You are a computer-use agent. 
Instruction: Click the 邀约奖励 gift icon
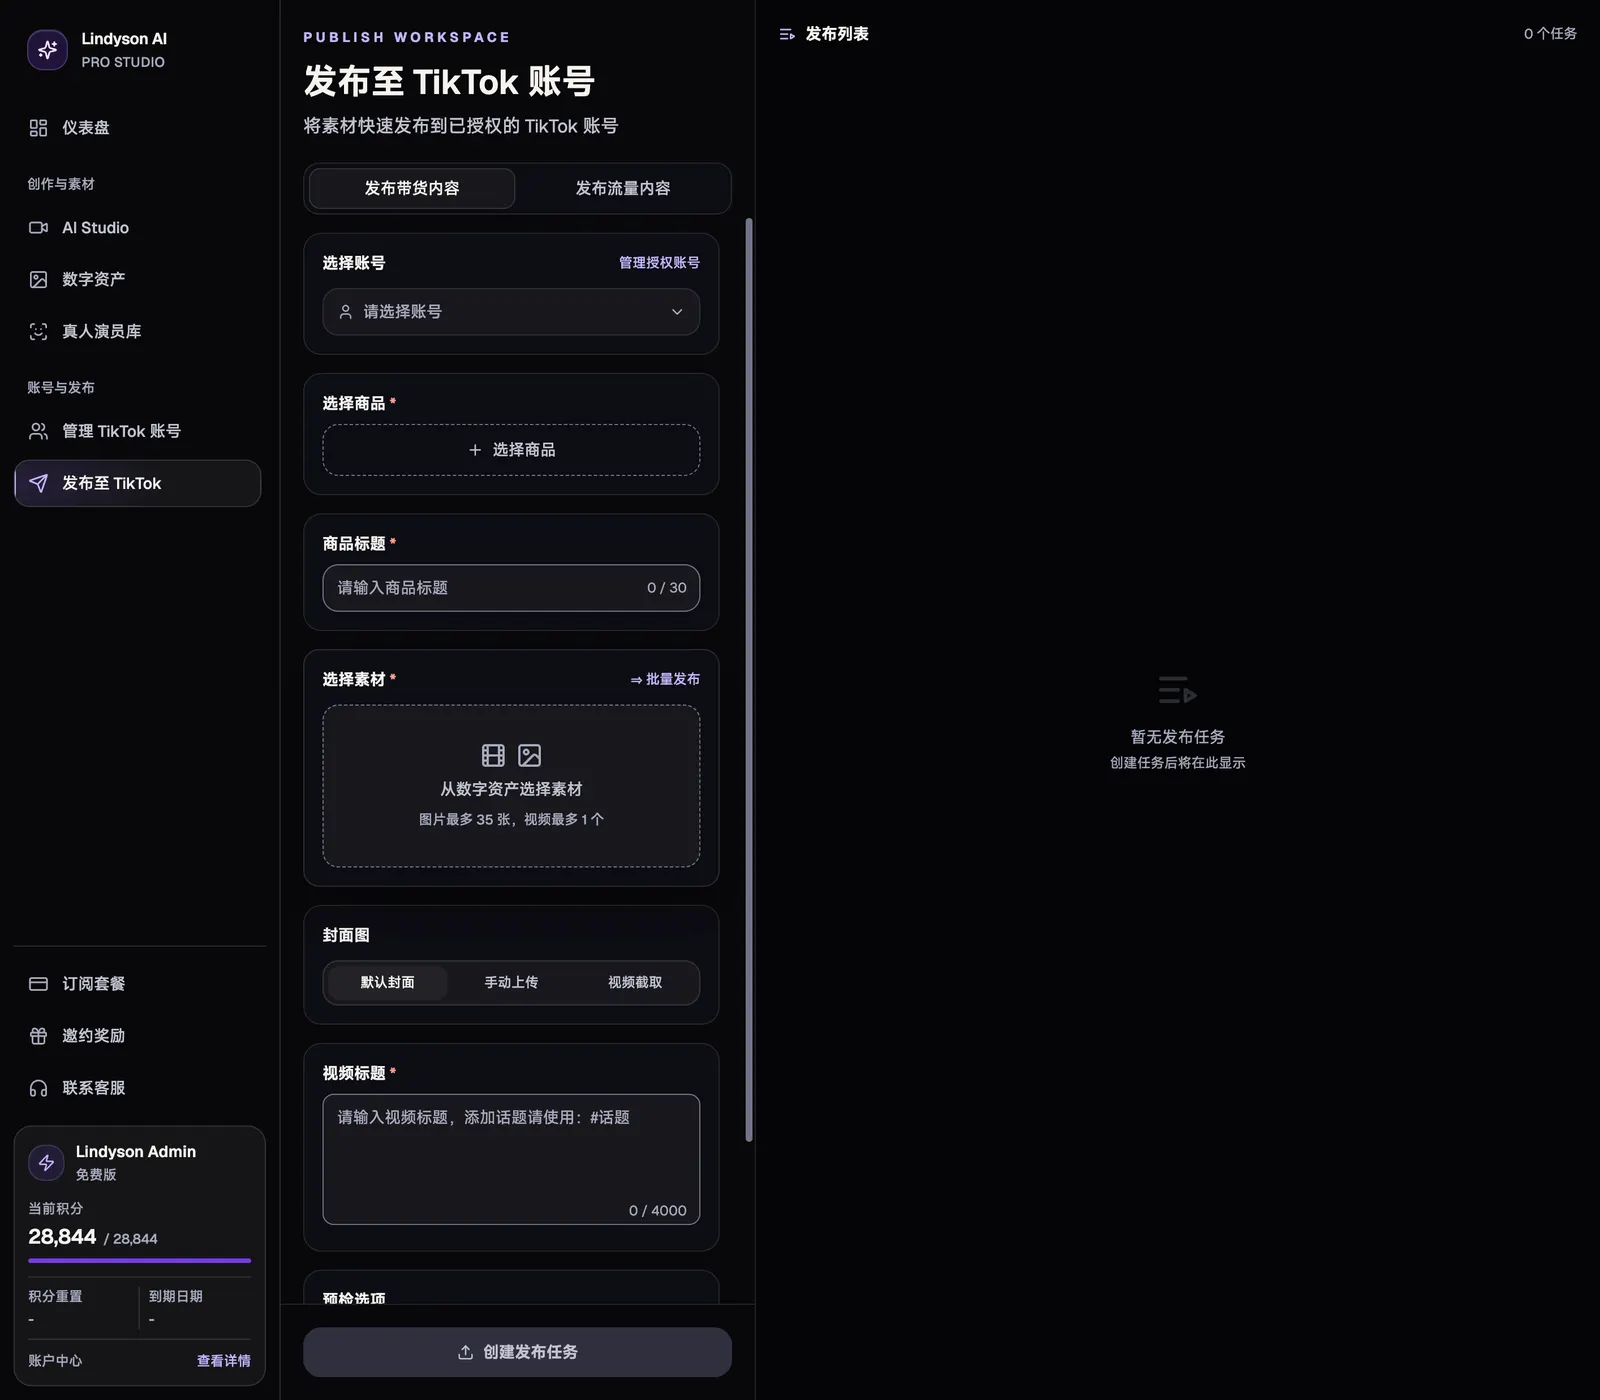point(38,1036)
